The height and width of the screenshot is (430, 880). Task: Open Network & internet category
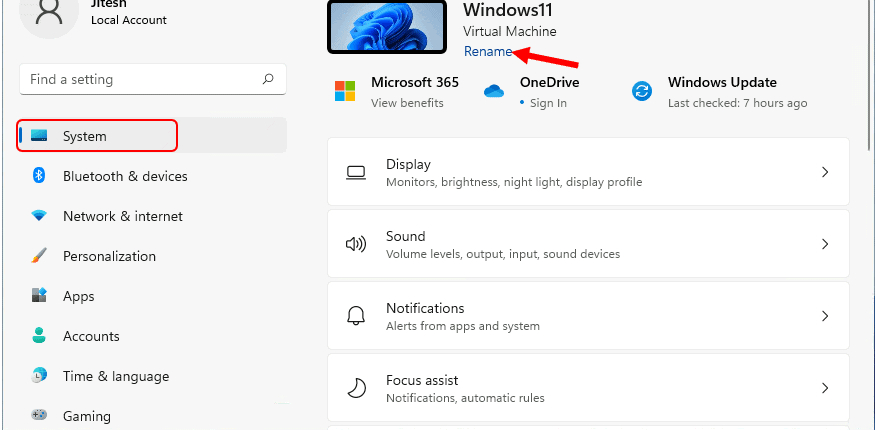tap(152, 216)
